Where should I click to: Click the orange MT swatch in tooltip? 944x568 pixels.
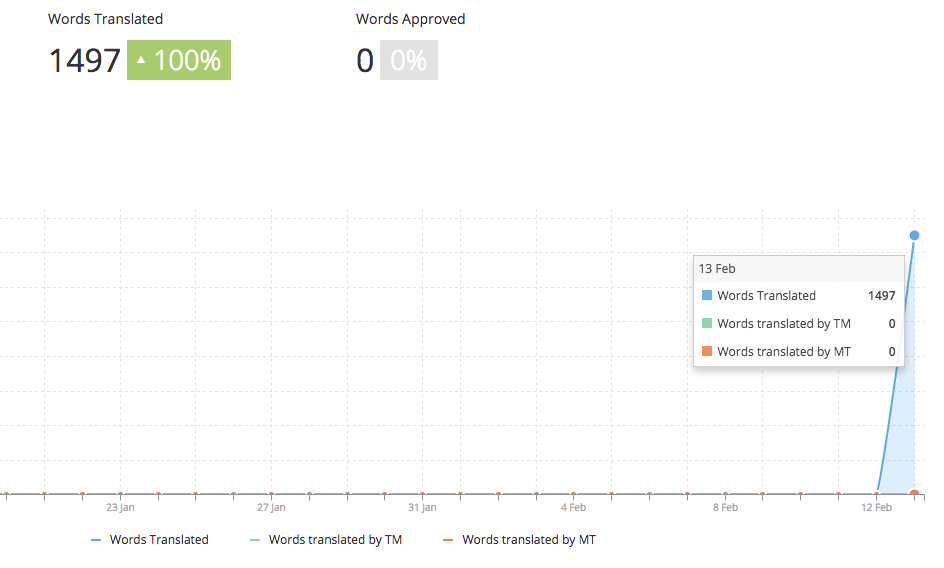pos(707,351)
